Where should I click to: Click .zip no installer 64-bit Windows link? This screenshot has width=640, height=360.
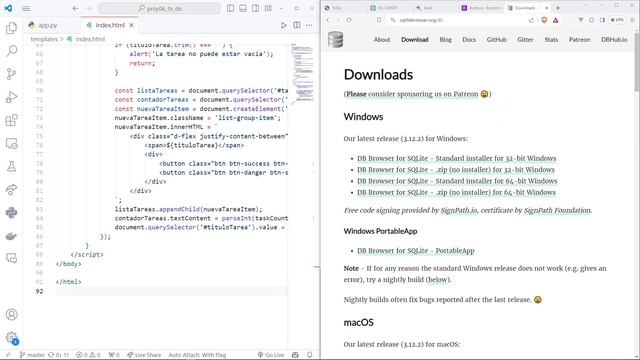456,193
